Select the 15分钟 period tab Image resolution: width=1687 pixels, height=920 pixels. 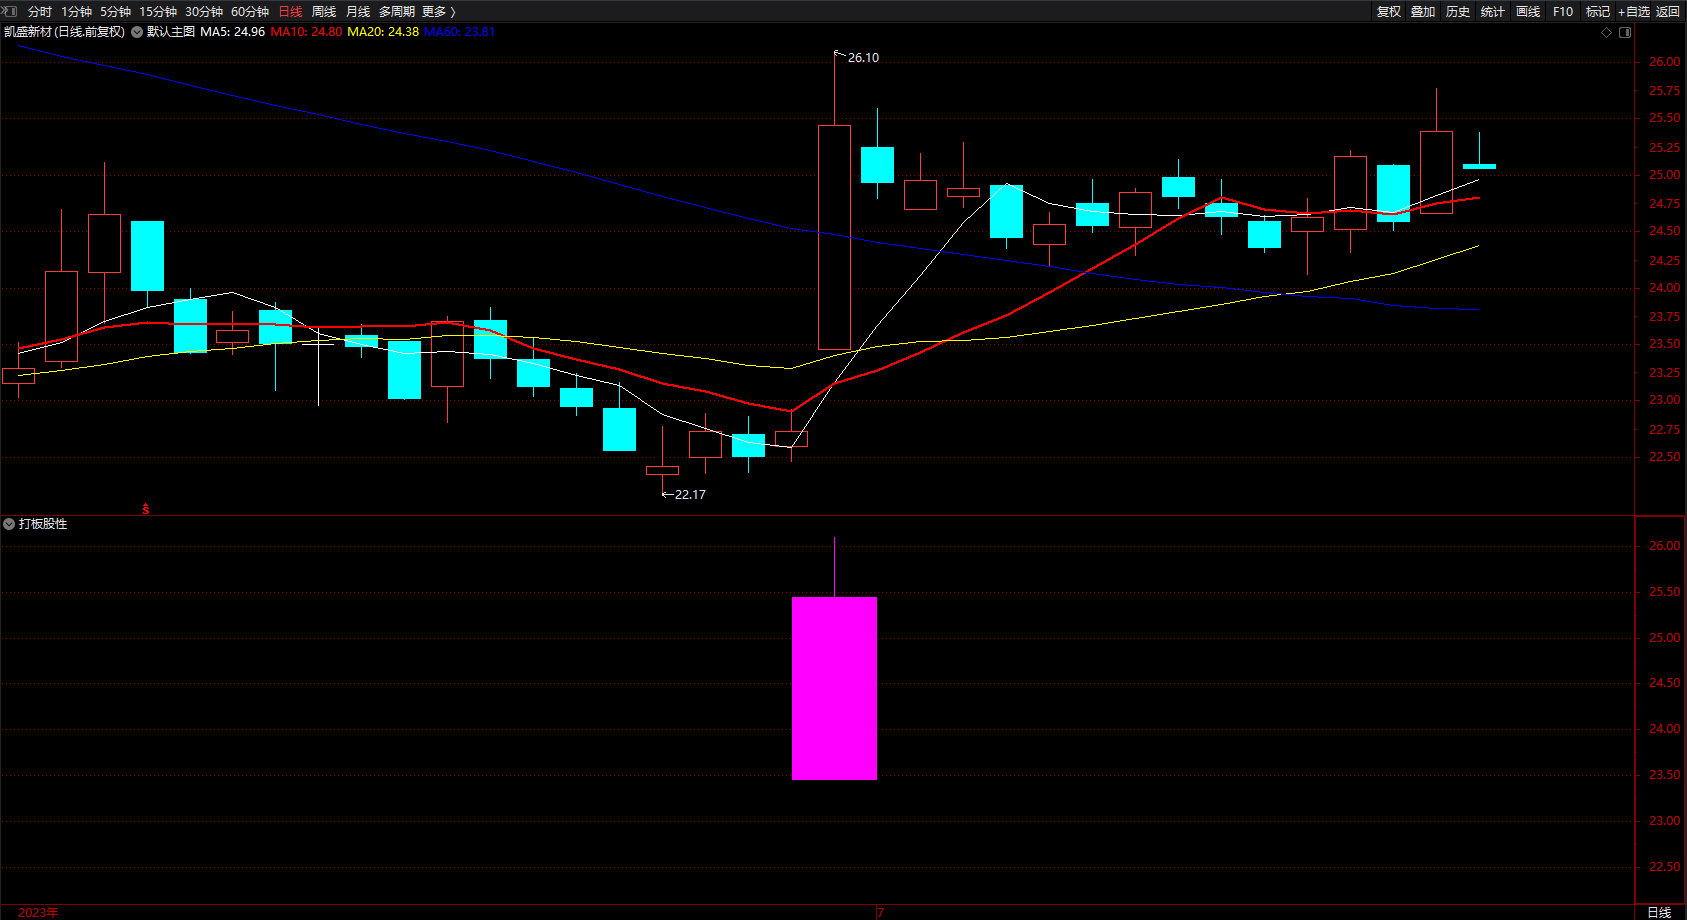pyautogui.click(x=158, y=12)
